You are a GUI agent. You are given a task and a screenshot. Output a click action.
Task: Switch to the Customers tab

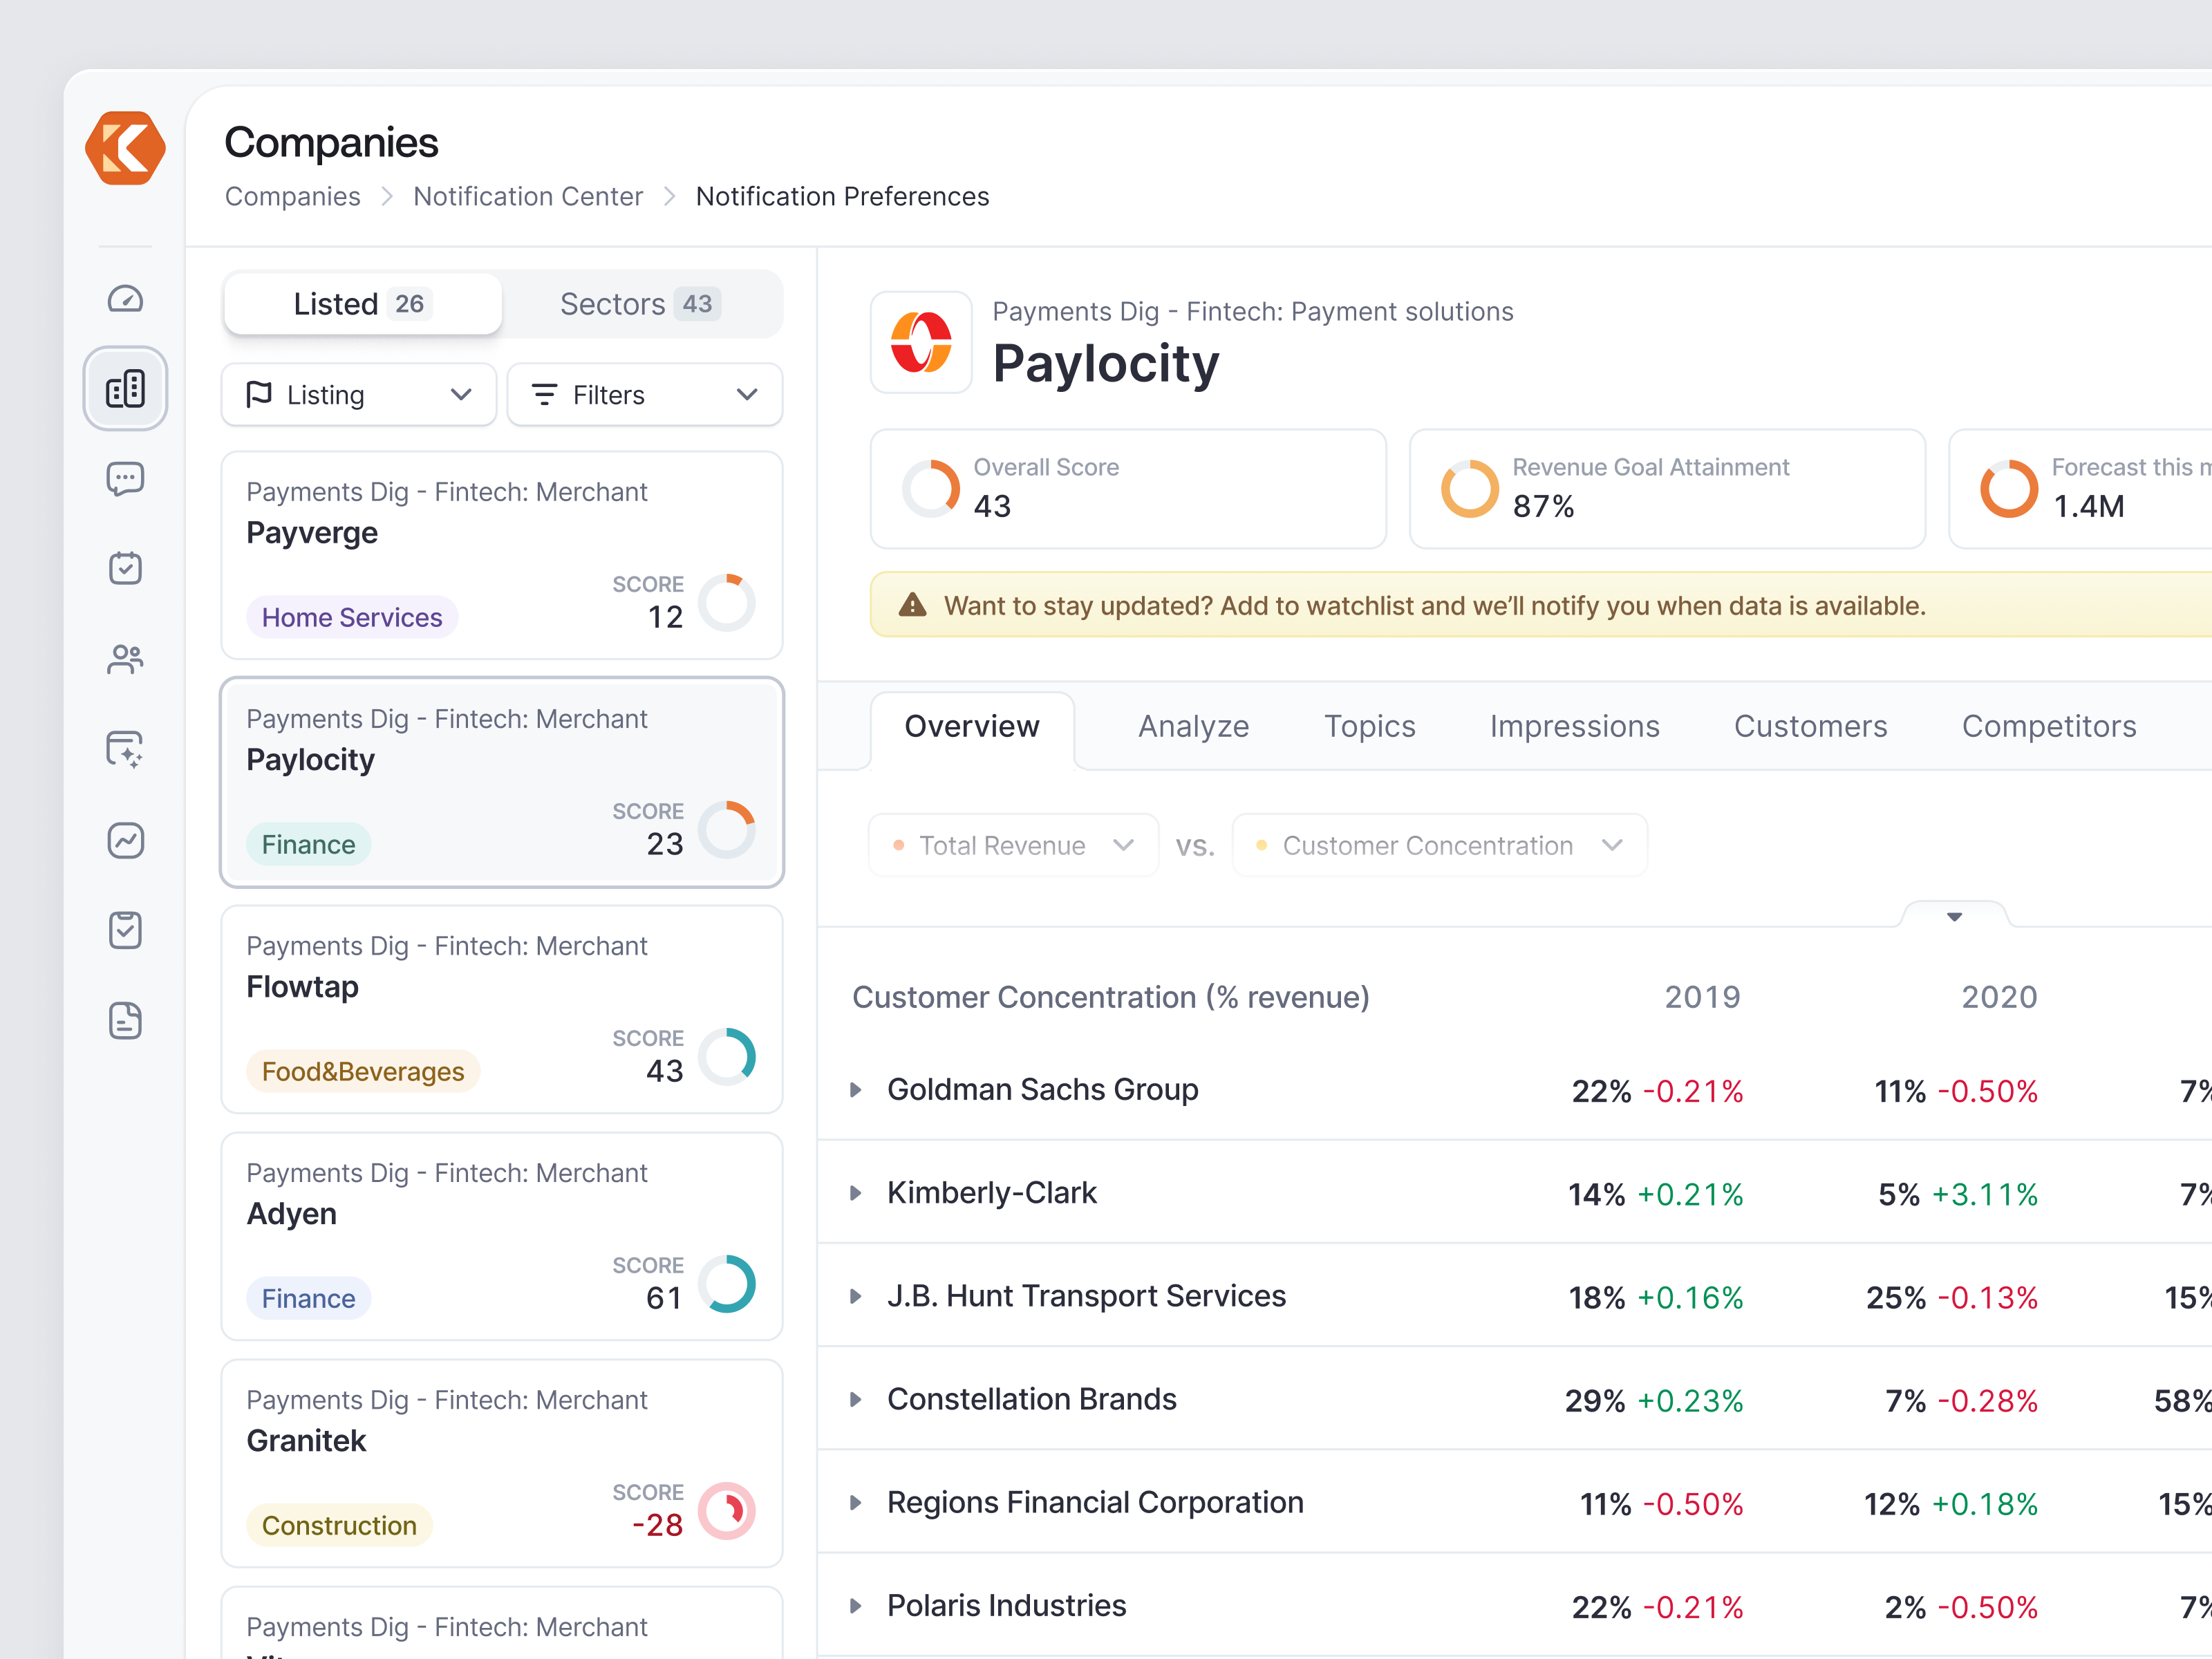pos(1811,727)
